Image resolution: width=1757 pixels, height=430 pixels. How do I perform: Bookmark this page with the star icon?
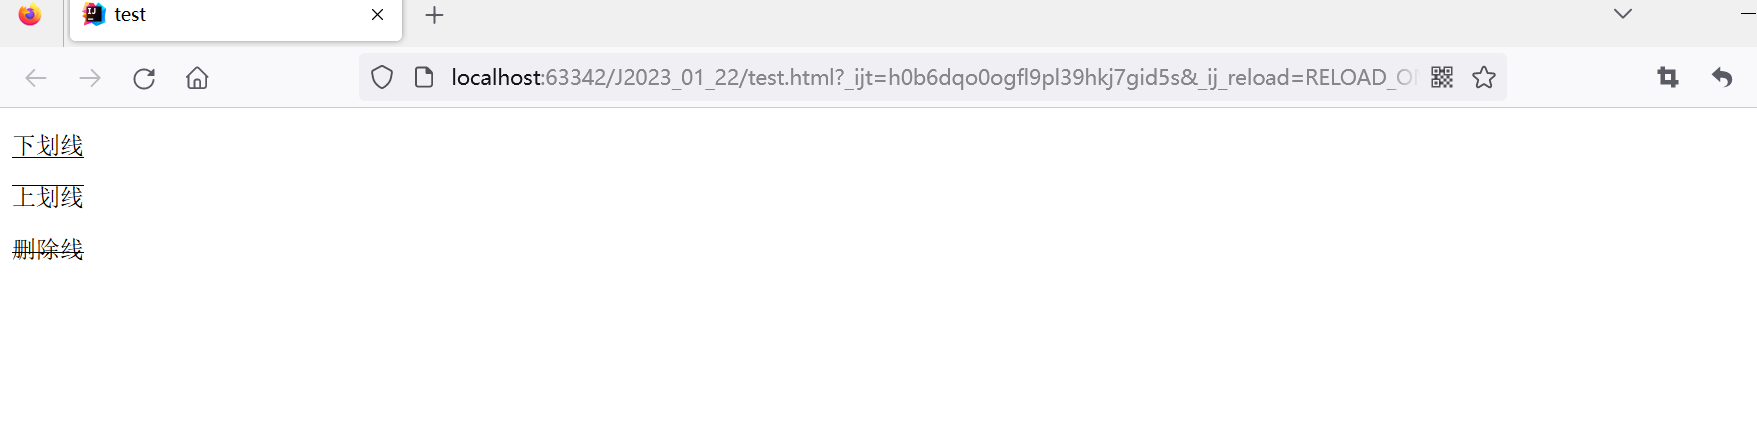(1484, 77)
